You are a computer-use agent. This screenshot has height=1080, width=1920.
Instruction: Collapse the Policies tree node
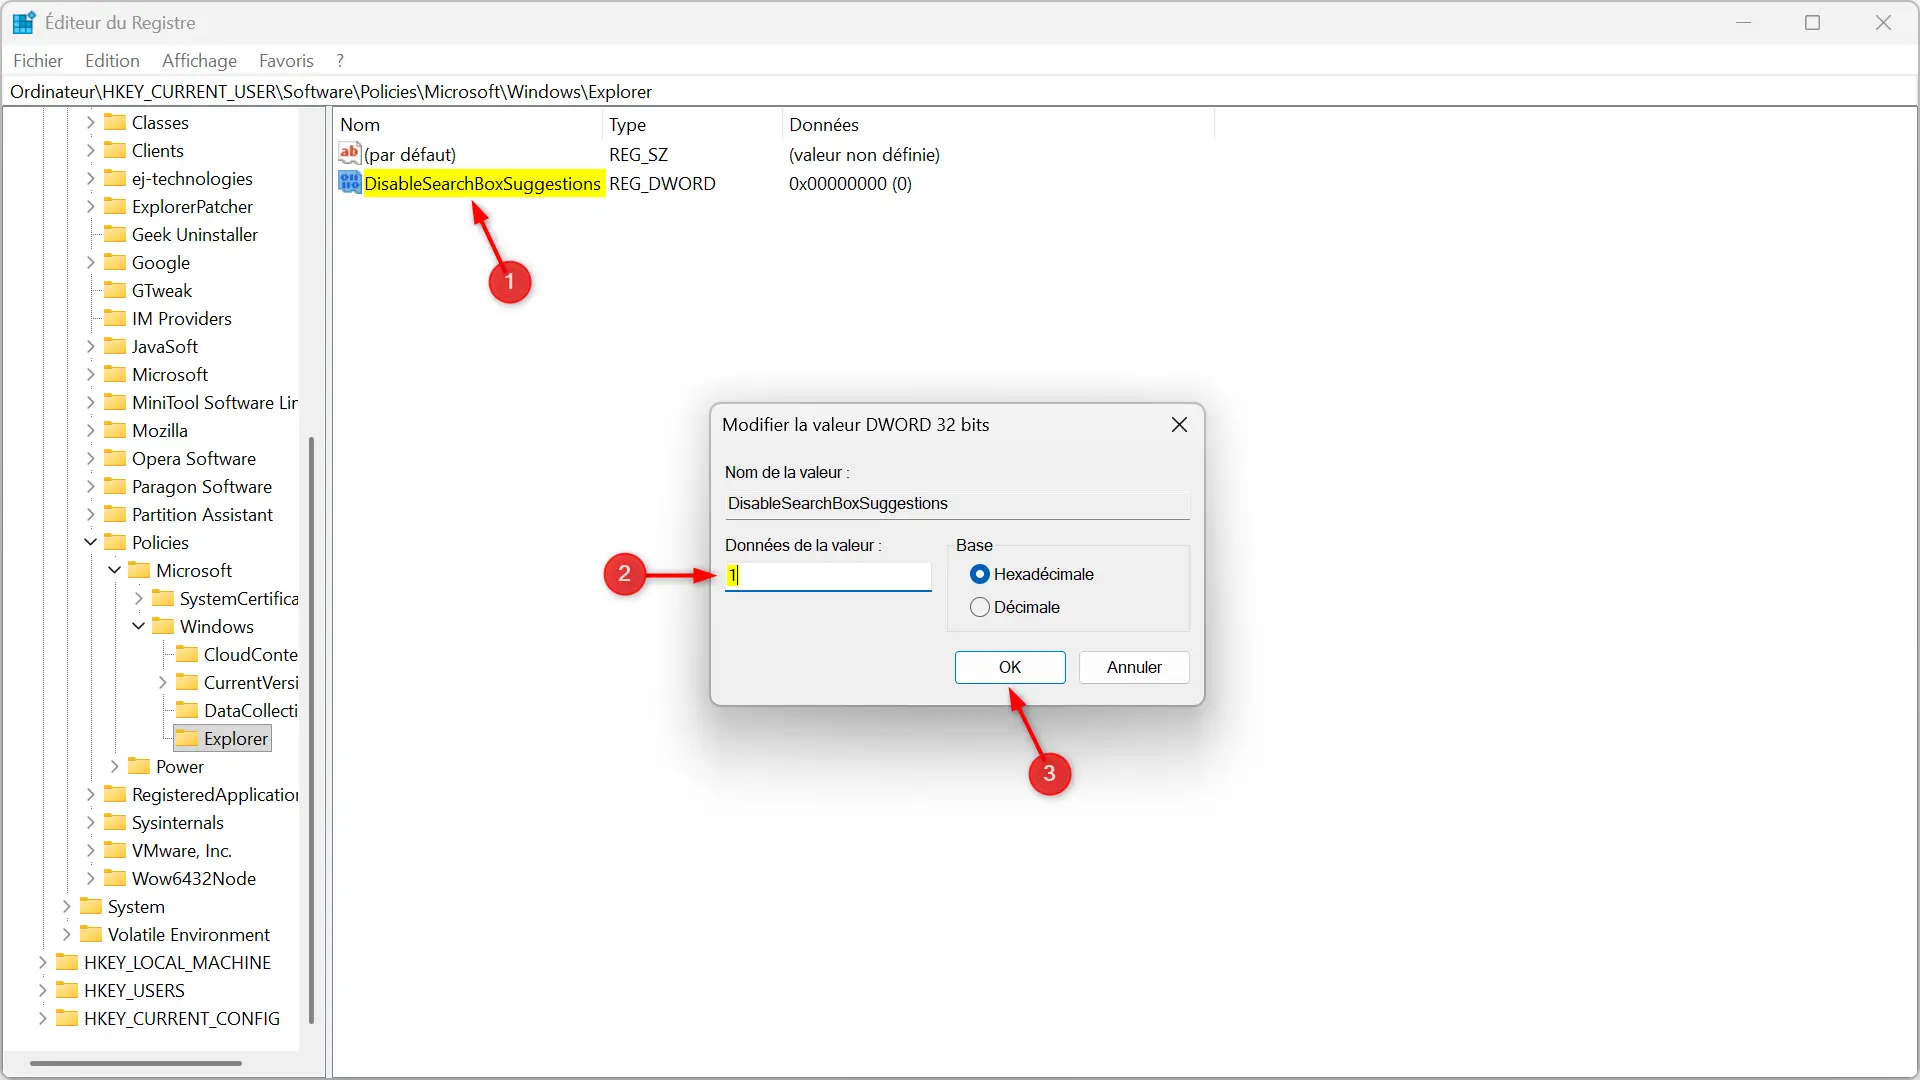pyautogui.click(x=91, y=542)
